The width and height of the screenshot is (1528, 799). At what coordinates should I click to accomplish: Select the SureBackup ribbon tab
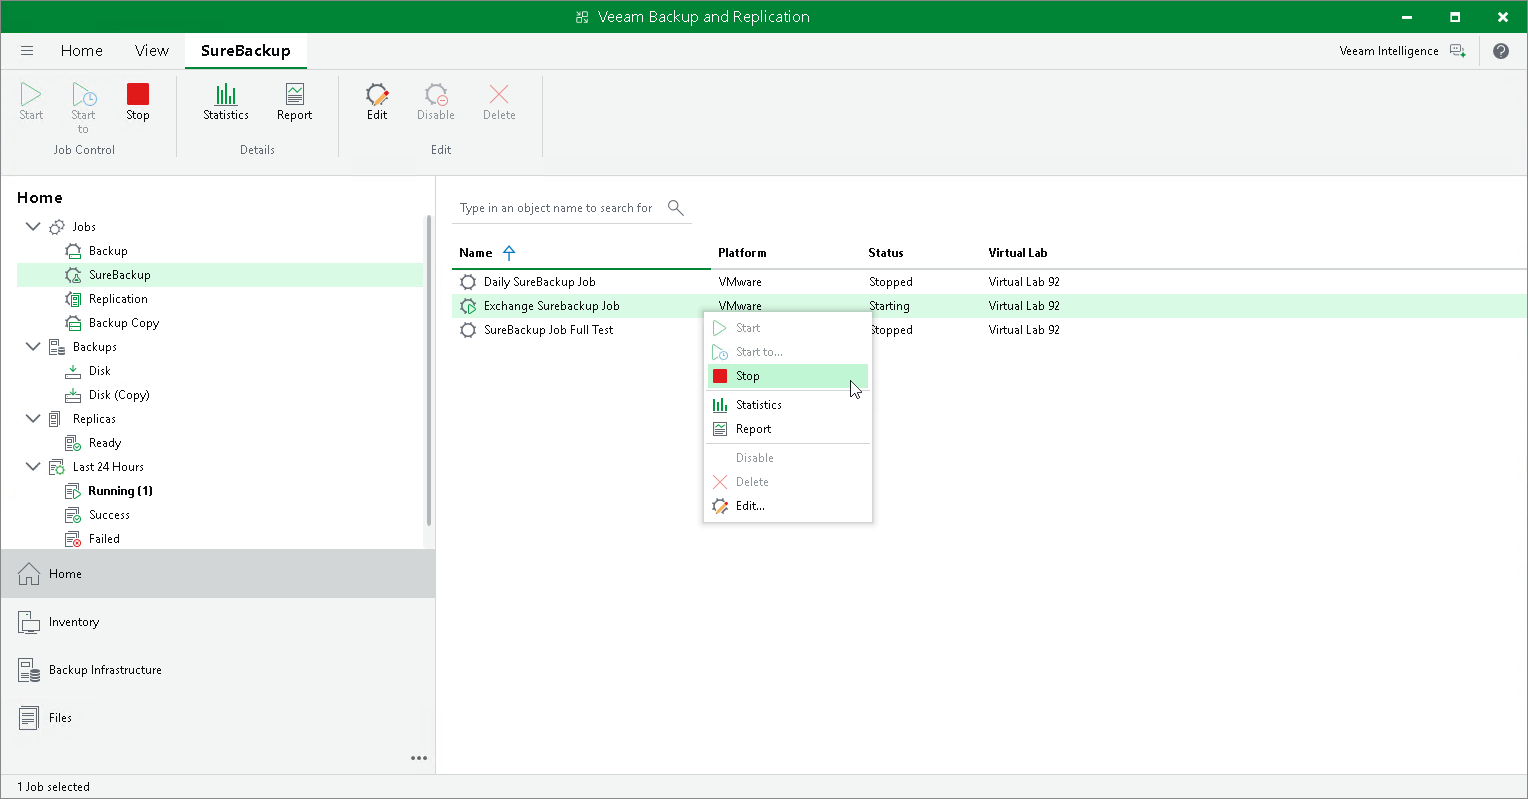coord(246,51)
